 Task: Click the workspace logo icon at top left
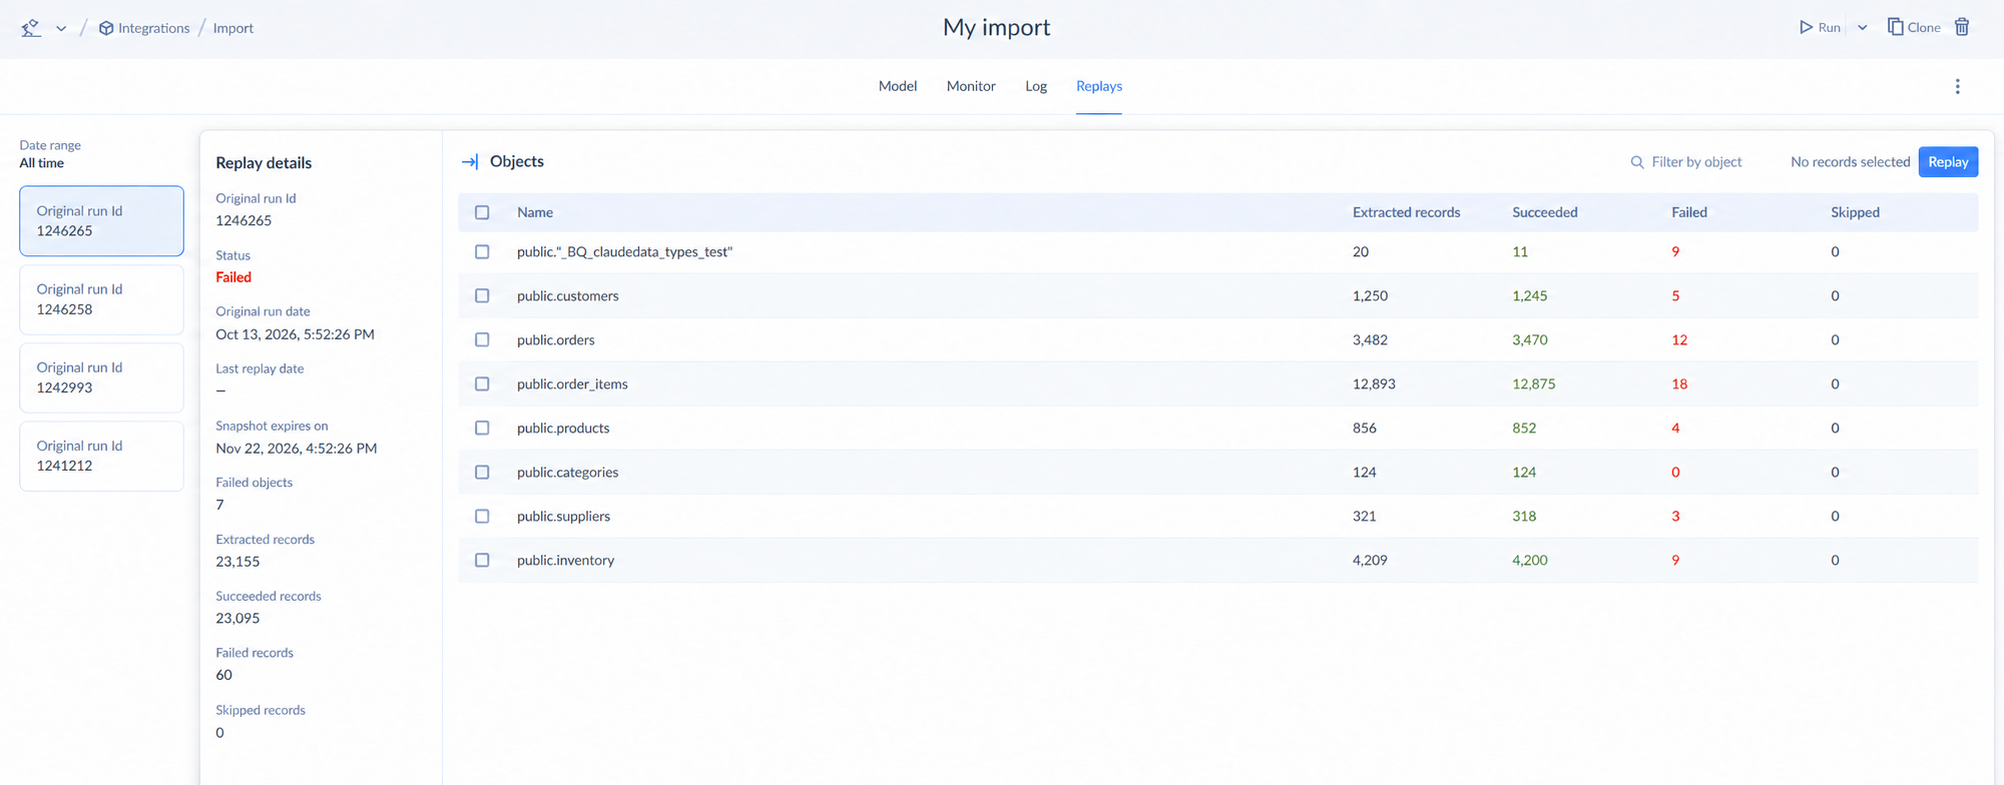[31, 28]
